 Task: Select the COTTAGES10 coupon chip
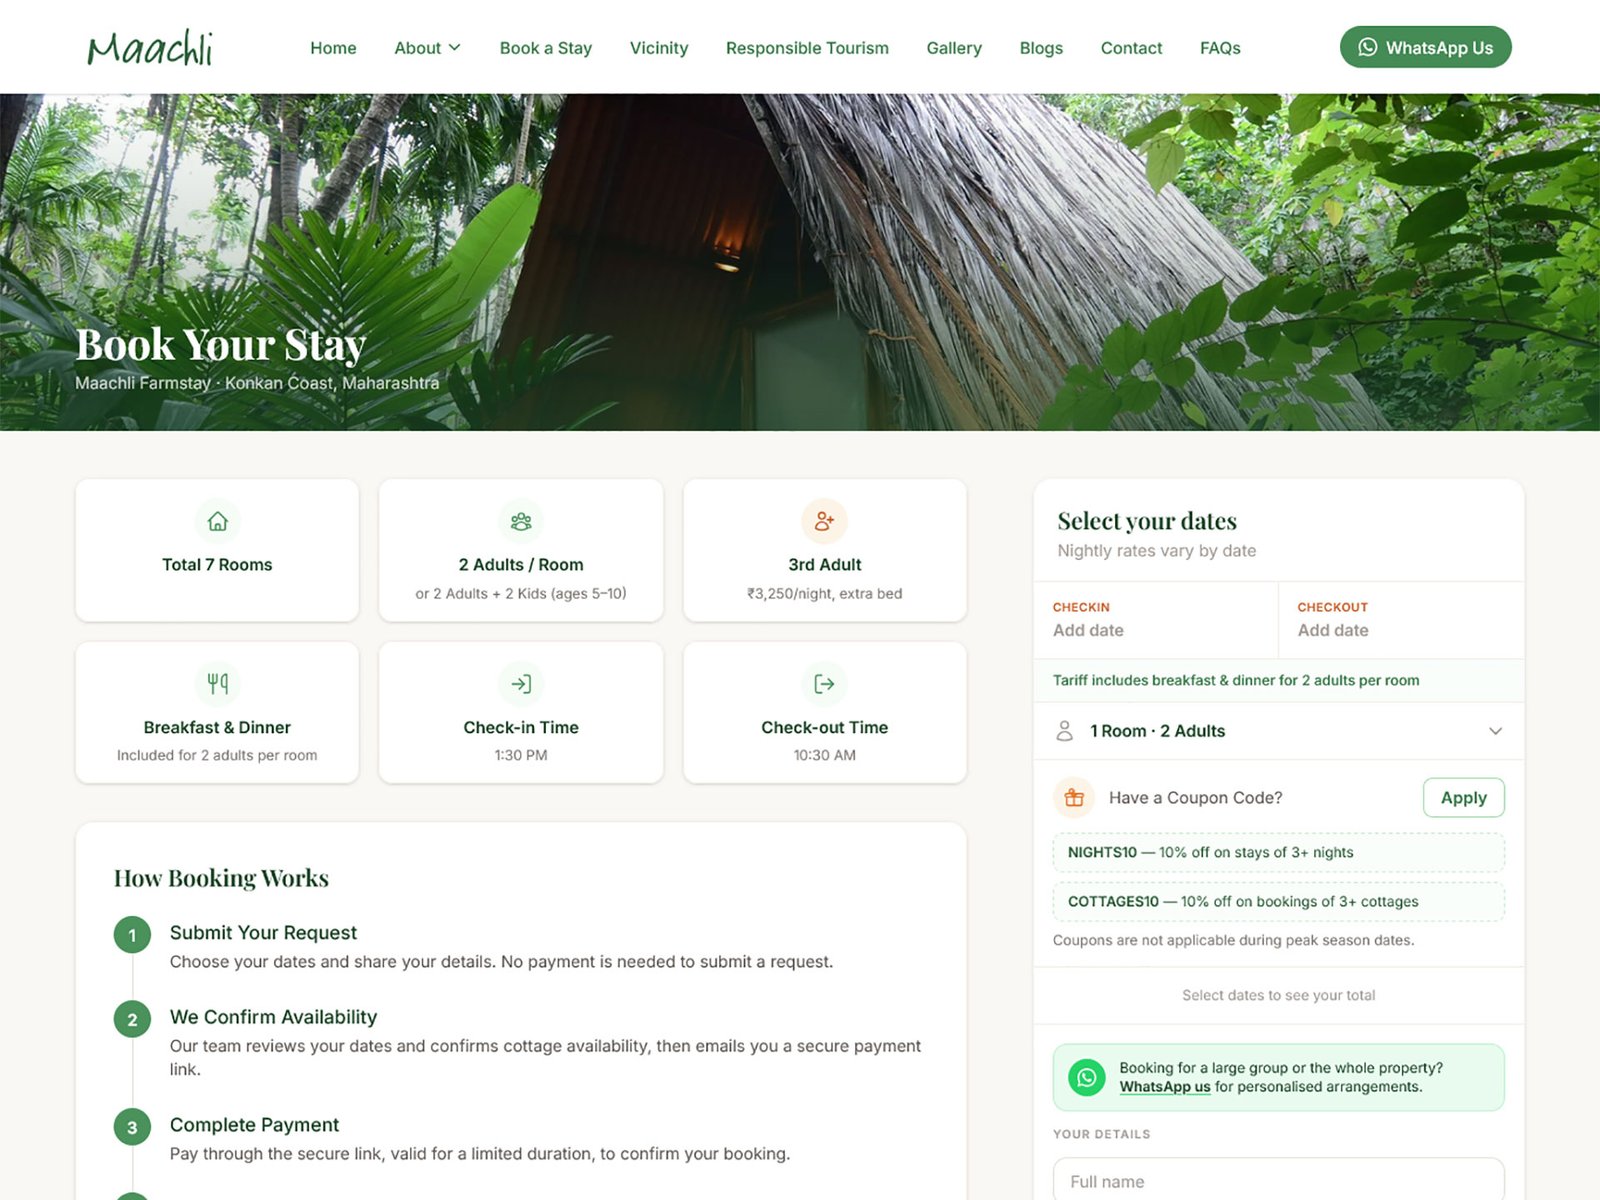[x=1278, y=901]
